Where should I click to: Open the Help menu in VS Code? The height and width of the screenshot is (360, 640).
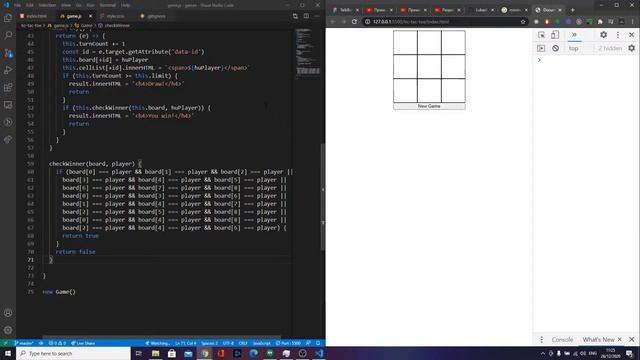pos(126,5)
